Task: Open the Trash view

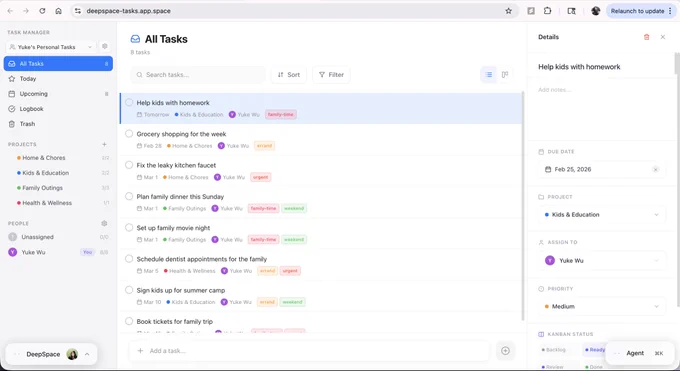Action: tap(58, 124)
